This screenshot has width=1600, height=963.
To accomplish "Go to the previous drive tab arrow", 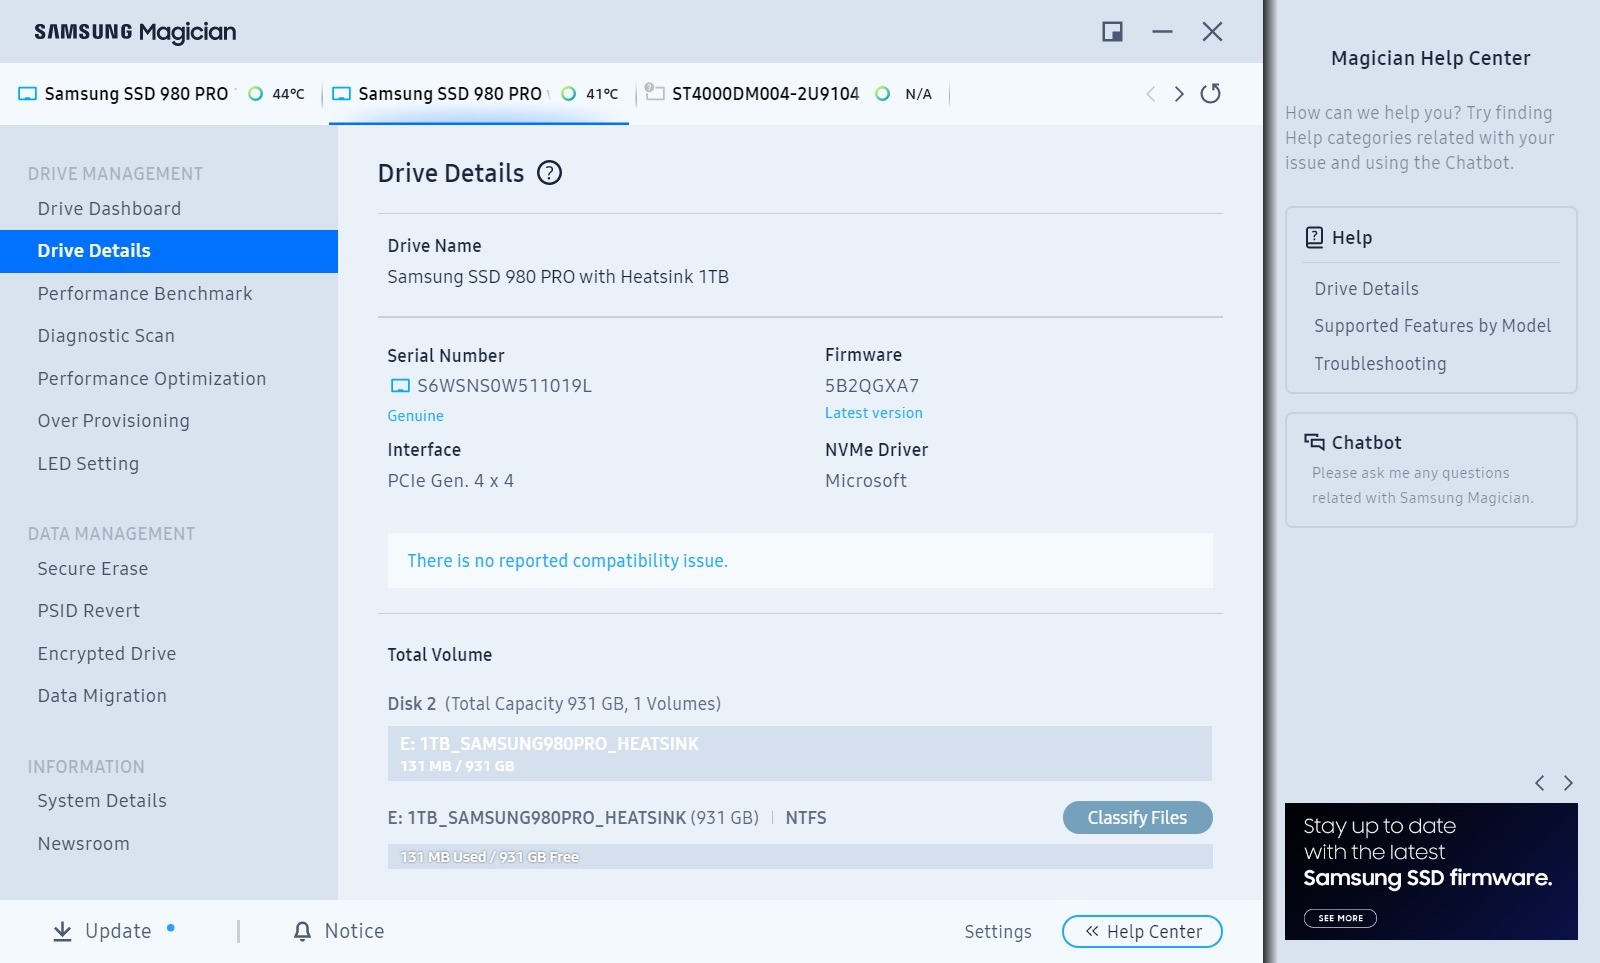I will click(1151, 94).
